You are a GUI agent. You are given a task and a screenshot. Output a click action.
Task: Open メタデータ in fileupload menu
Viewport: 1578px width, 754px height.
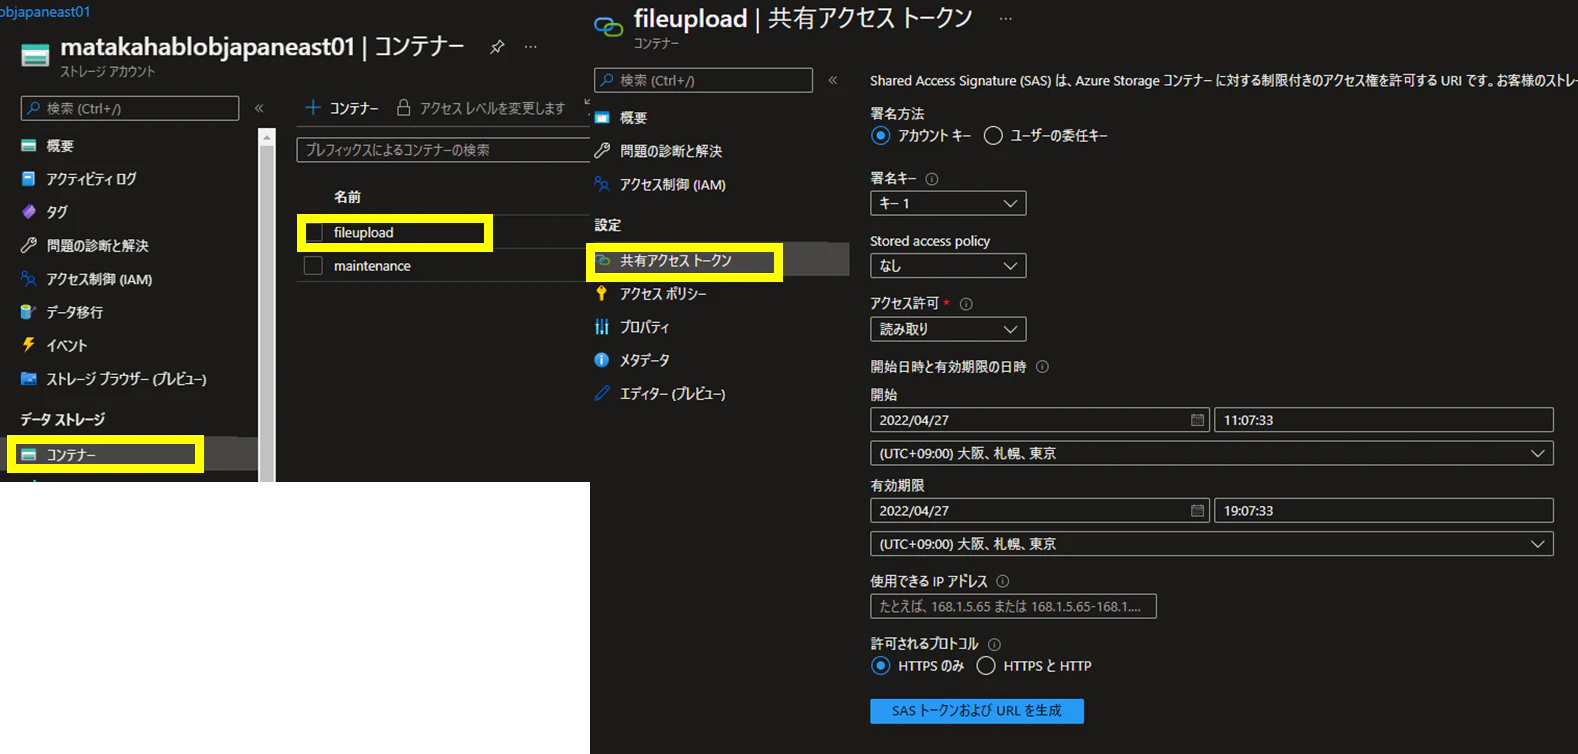[x=644, y=360]
